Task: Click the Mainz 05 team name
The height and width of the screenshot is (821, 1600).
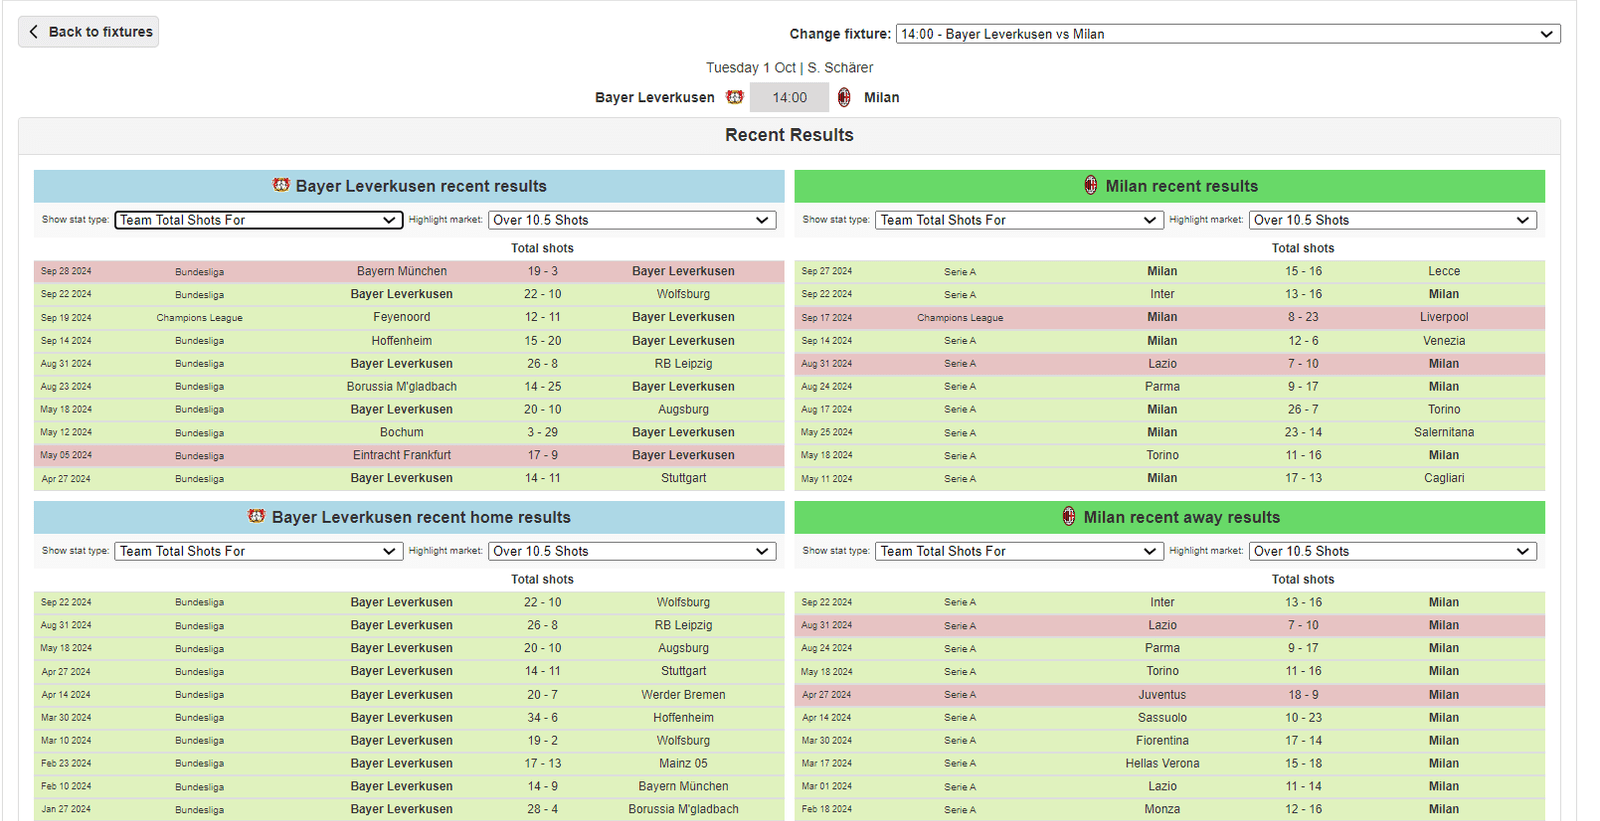Action: pos(684,763)
